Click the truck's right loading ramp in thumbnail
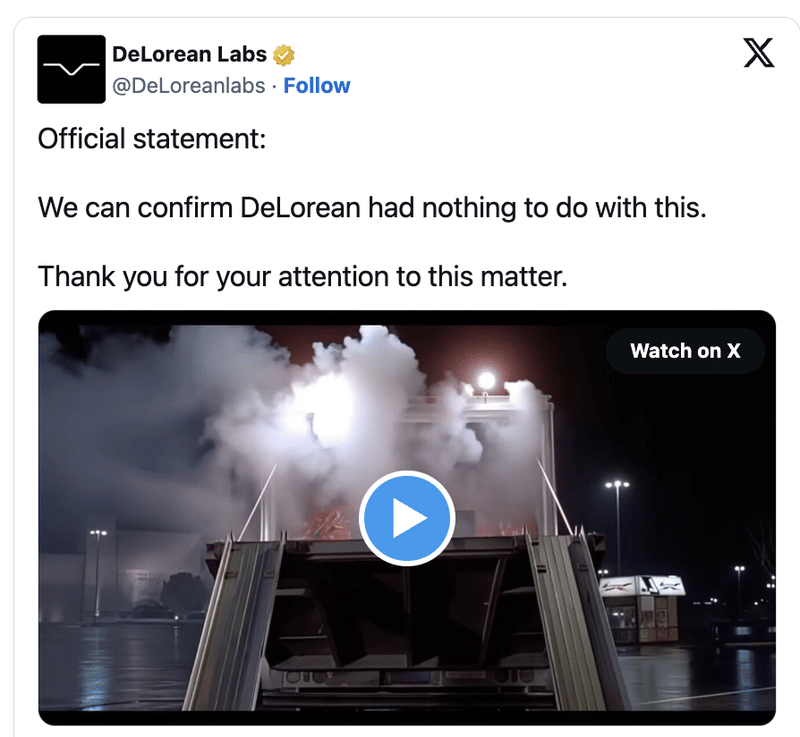This screenshot has height=737, width=800. (x=571, y=617)
